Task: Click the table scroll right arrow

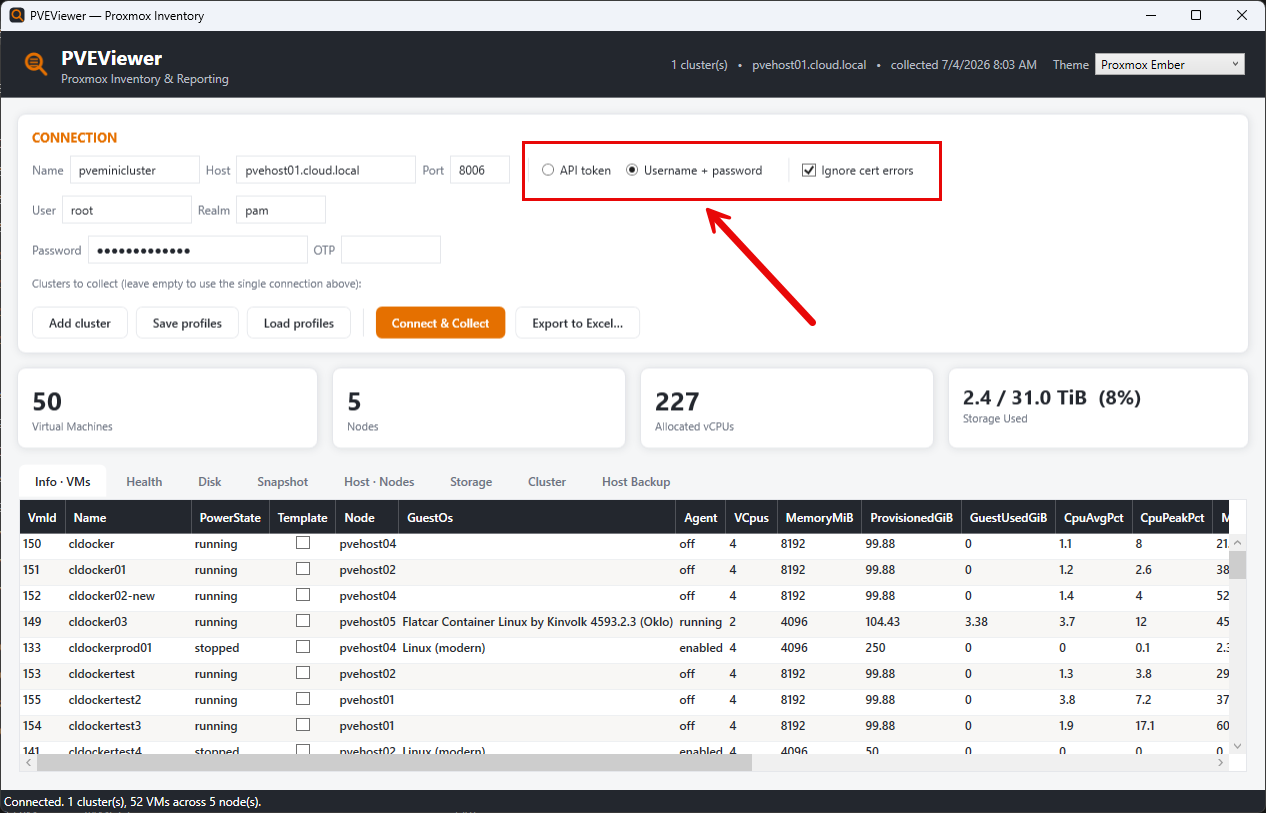Action: pyautogui.click(x=1220, y=762)
